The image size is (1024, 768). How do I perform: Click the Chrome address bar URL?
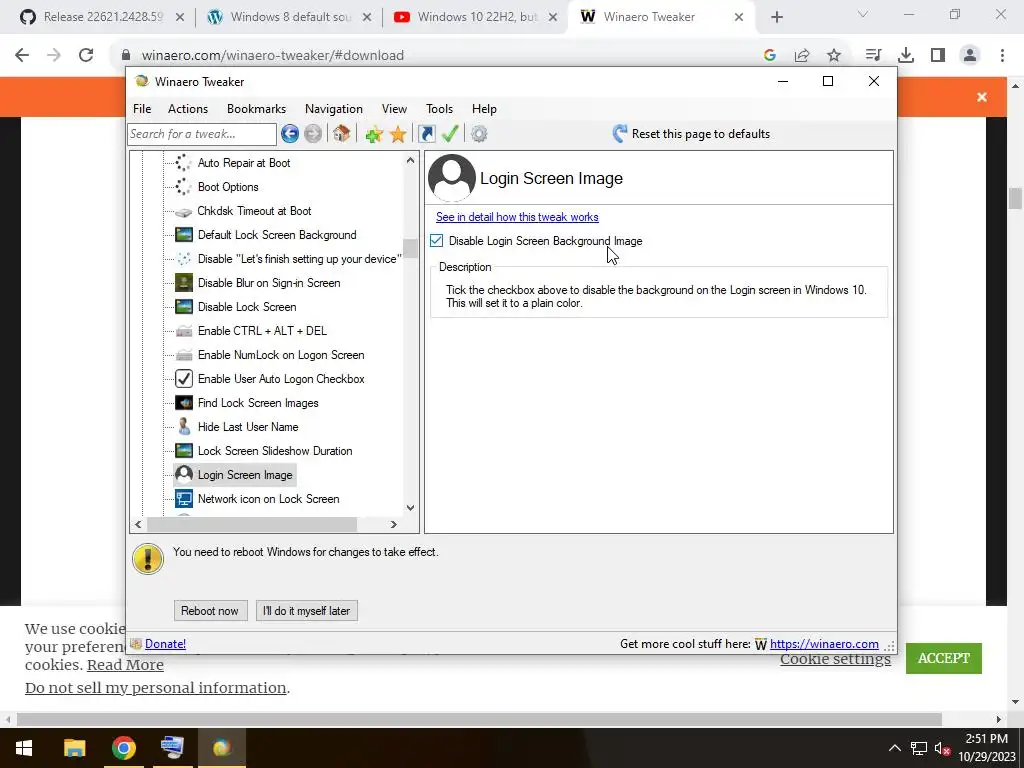272,56
